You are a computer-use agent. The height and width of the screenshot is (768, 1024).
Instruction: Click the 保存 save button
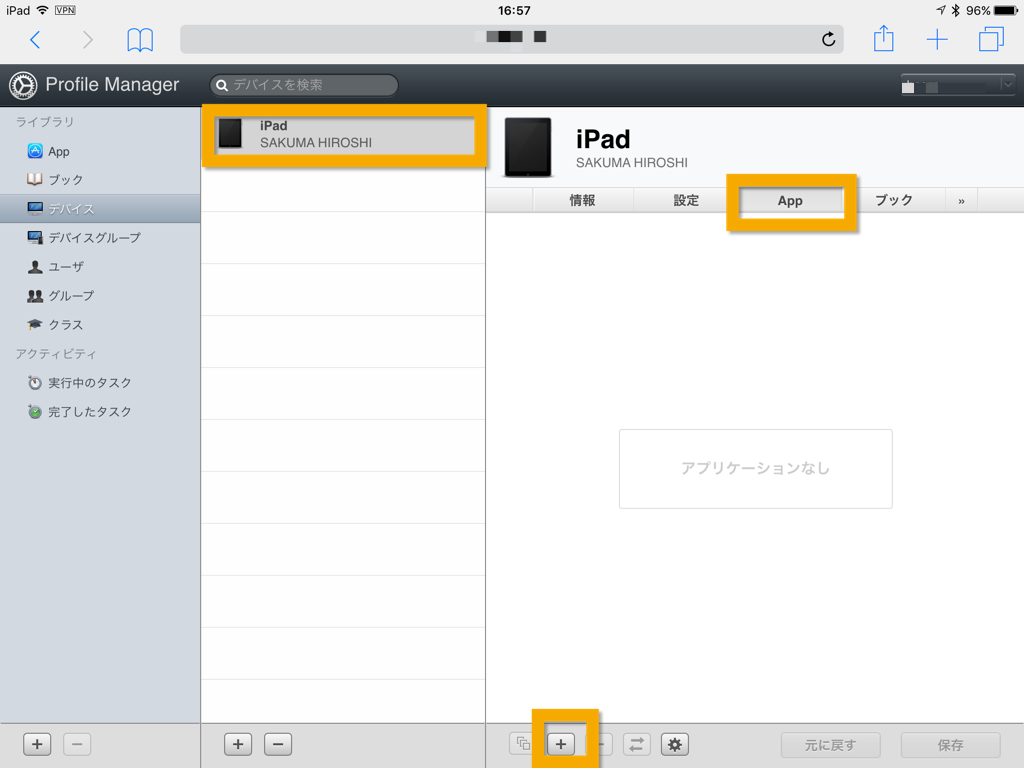[x=950, y=744]
